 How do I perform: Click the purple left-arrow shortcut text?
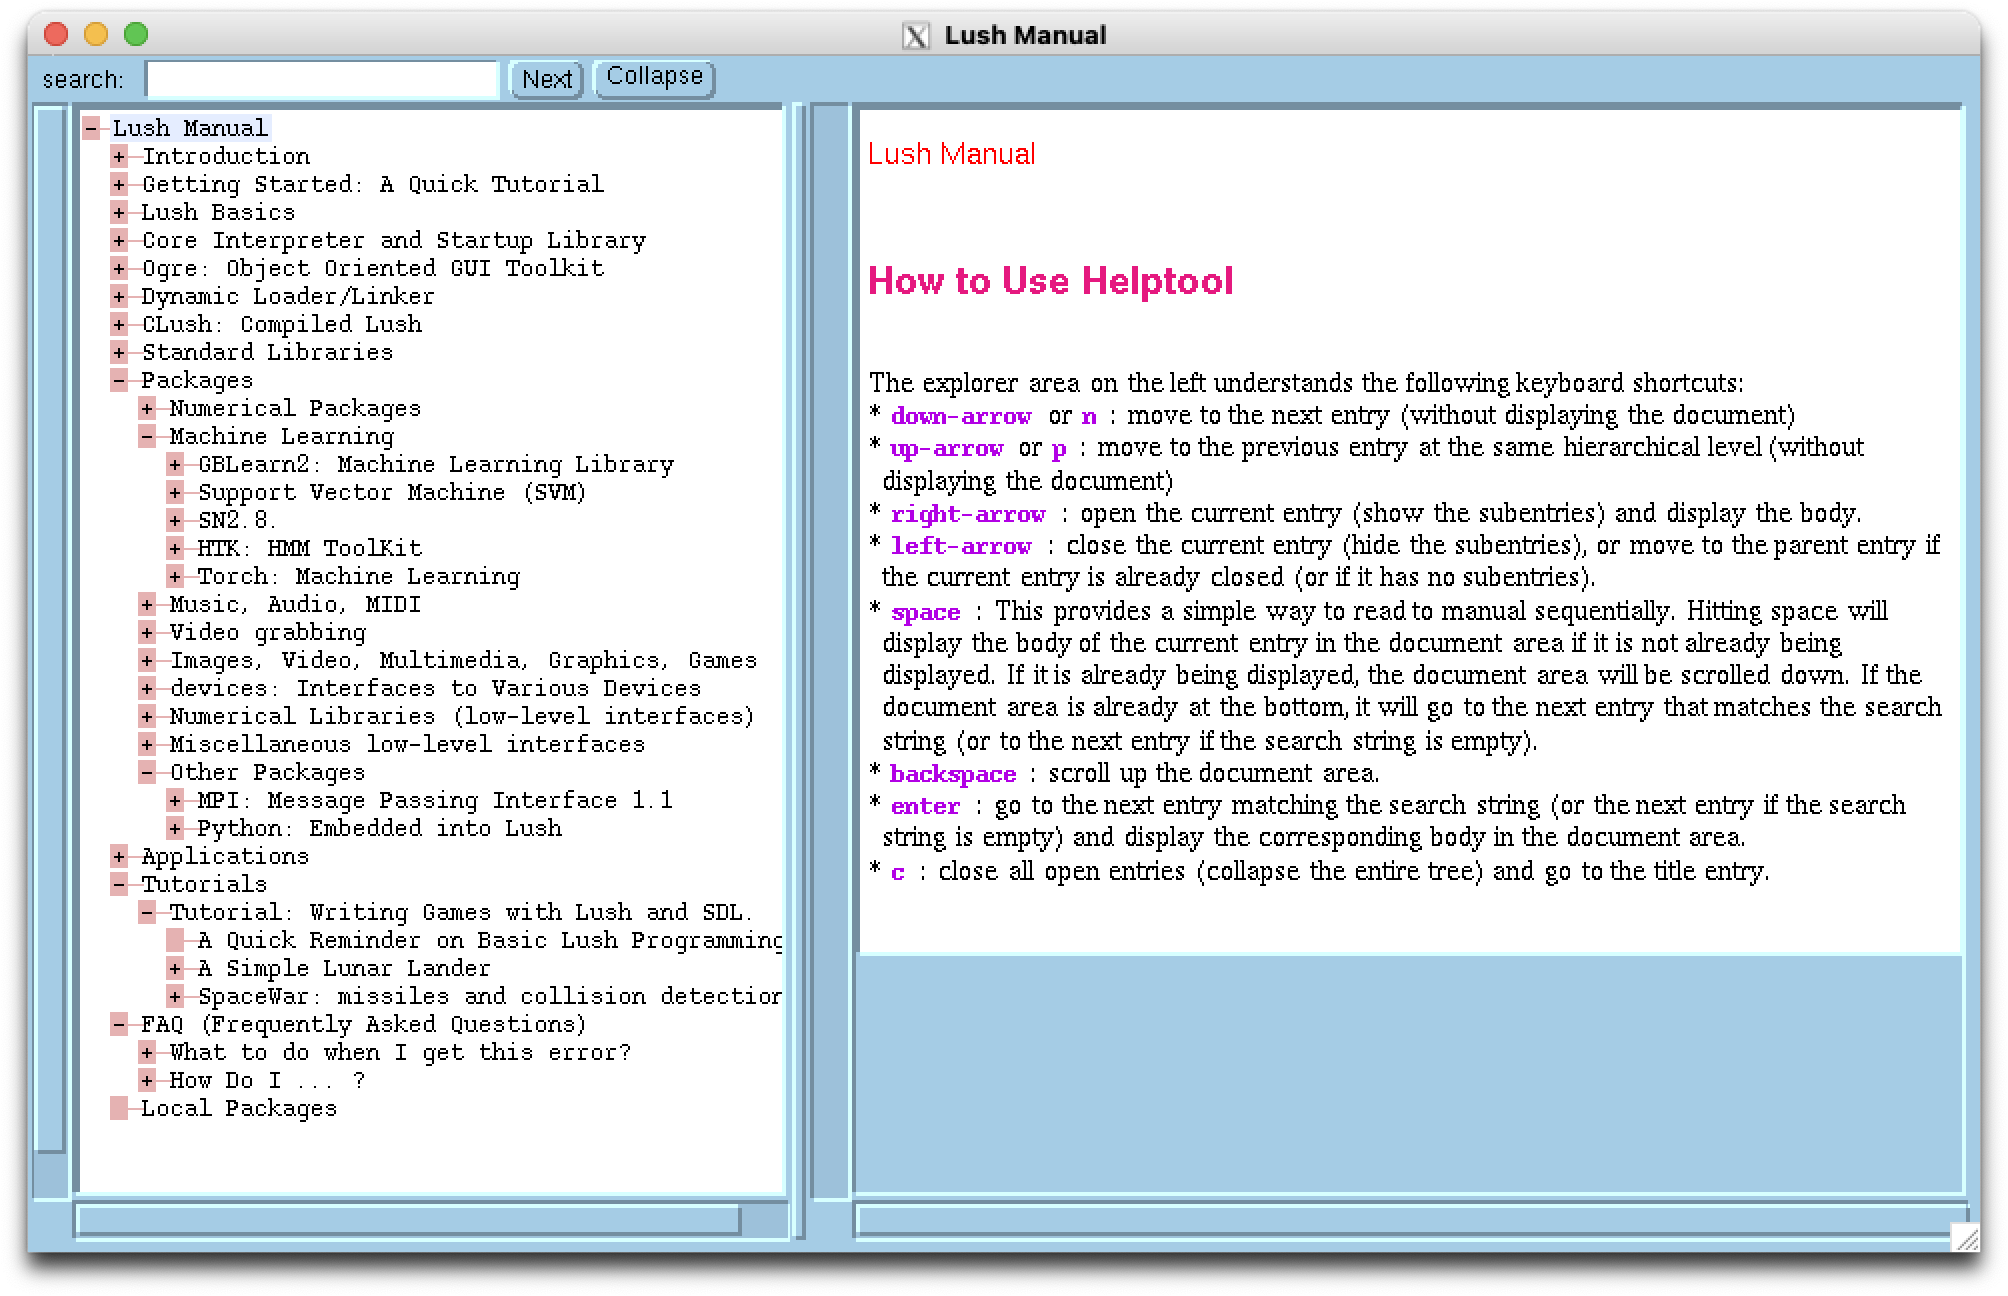(961, 546)
